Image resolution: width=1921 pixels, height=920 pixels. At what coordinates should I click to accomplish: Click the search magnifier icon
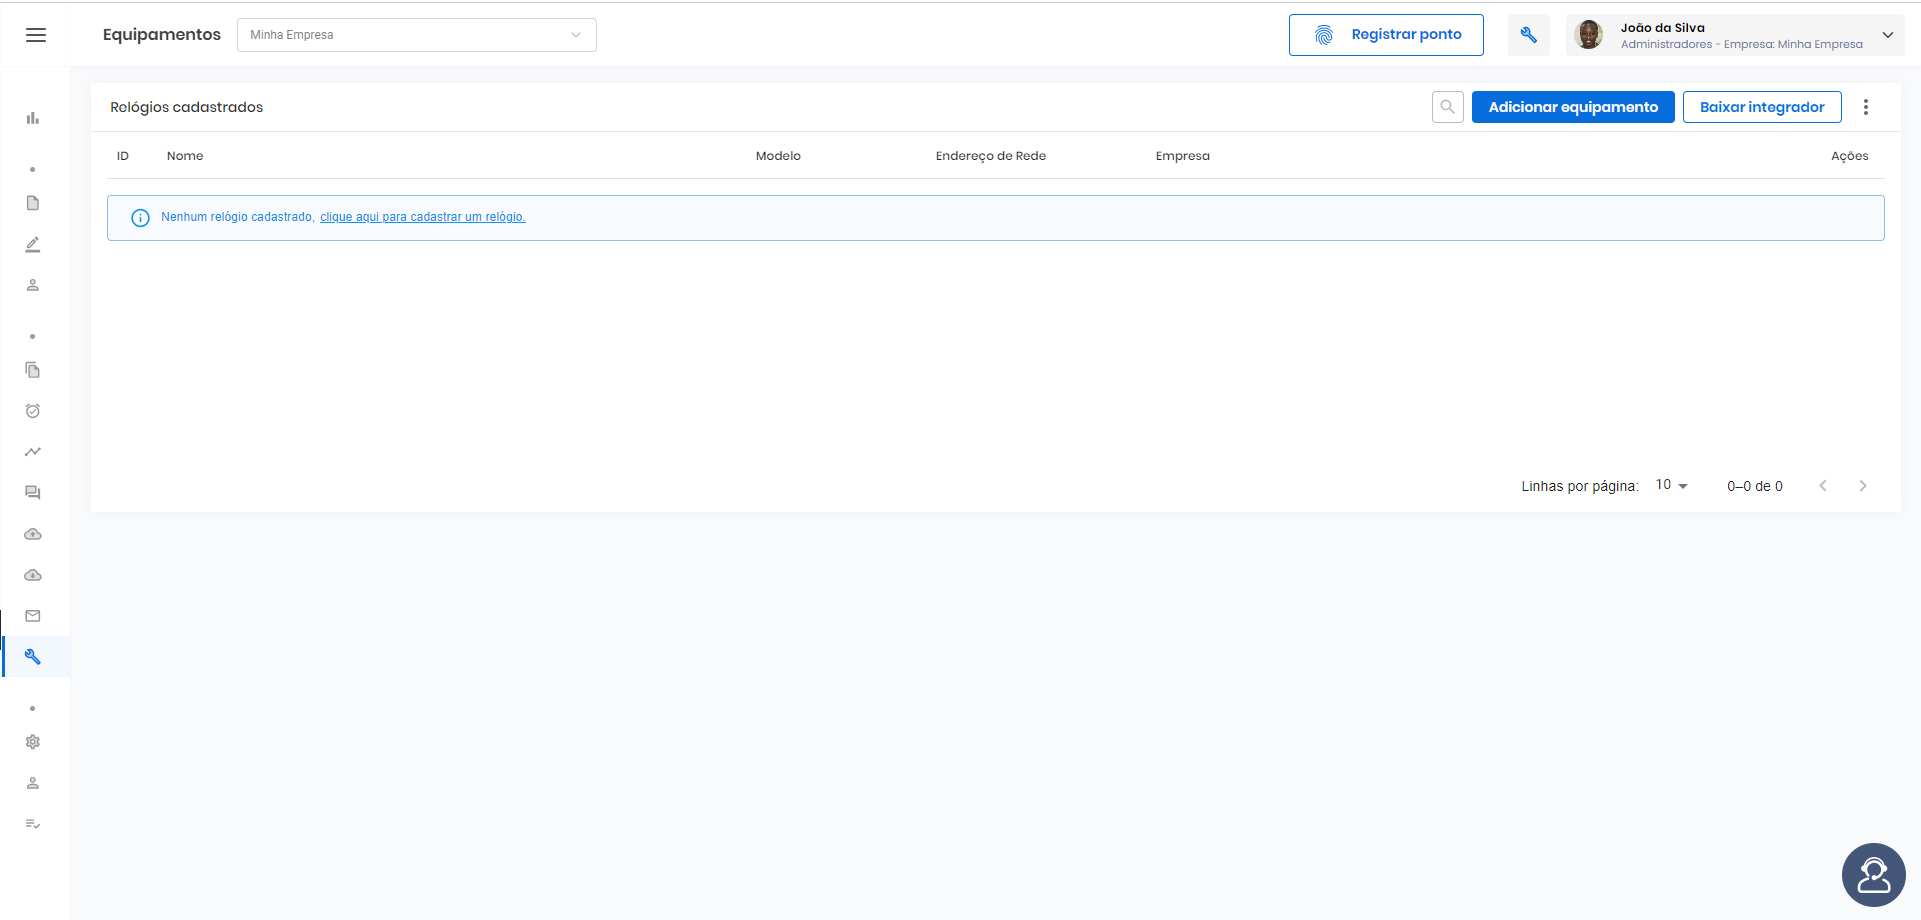1448,107
